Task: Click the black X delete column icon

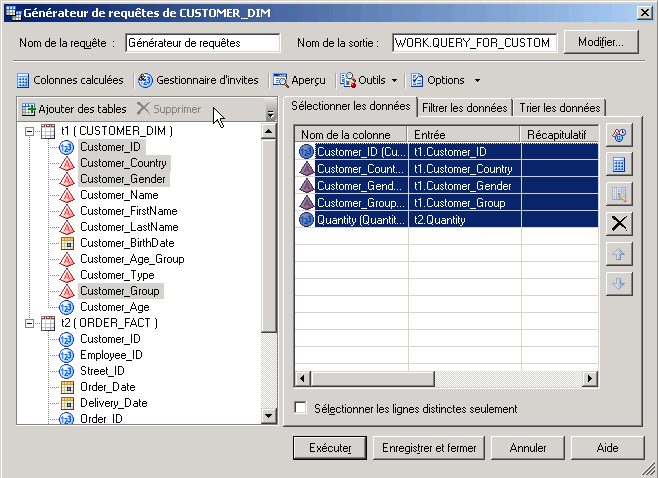Action: click(x=619, y=223)
